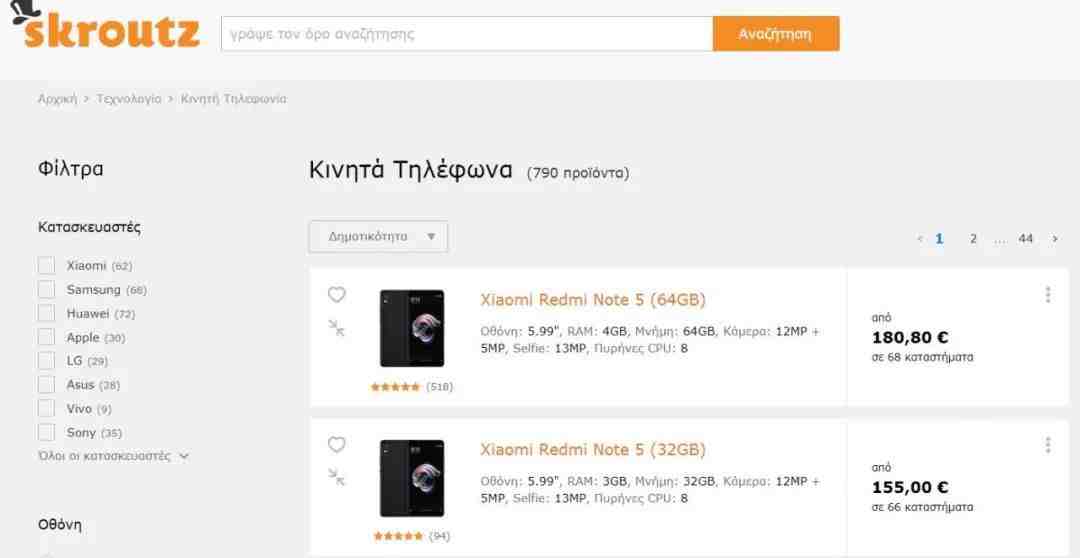Enable the Samsung filter checkbox
This screenshot has height=558, width=1080.
coord(46,290)
